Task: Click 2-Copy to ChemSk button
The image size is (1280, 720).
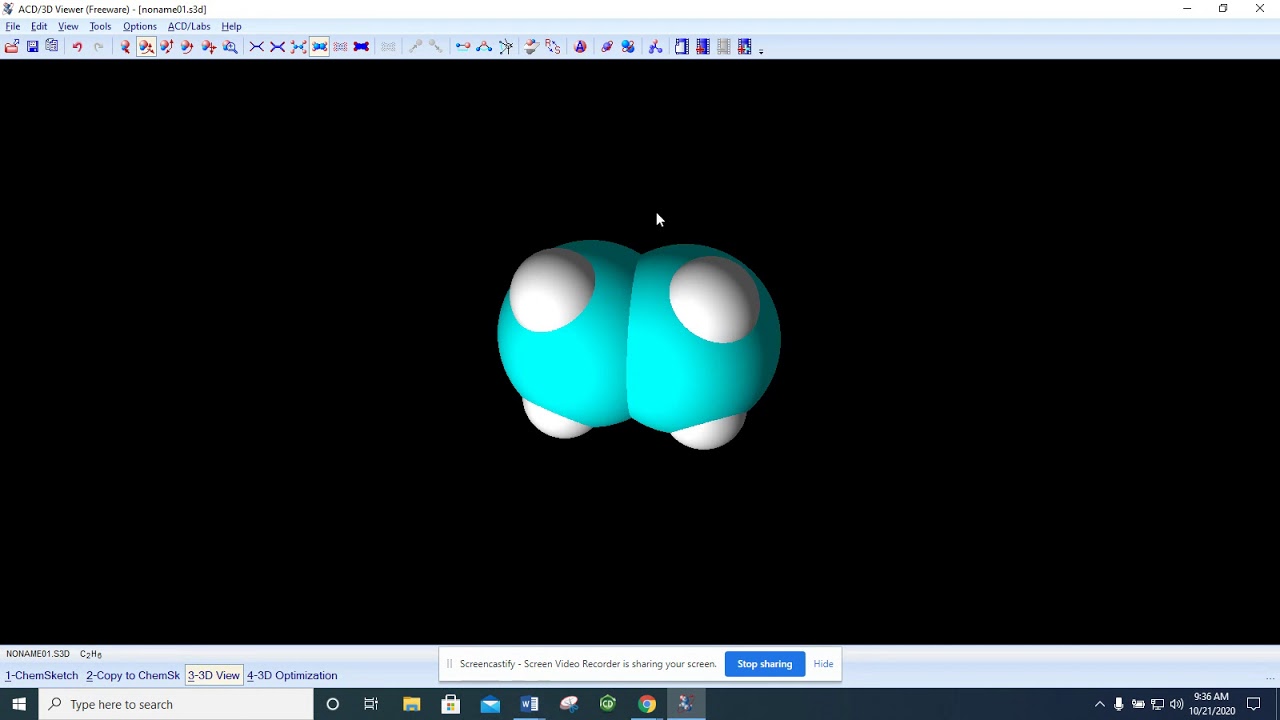Action: click(133, 676)
